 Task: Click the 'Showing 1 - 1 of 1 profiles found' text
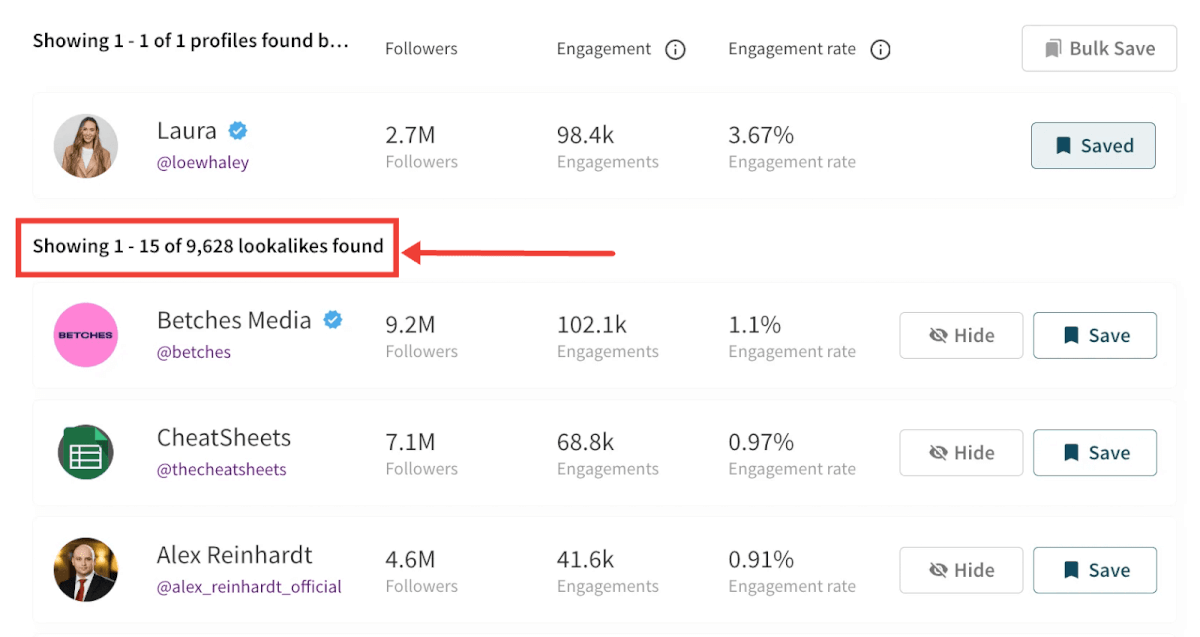click(x=191, y=41)
